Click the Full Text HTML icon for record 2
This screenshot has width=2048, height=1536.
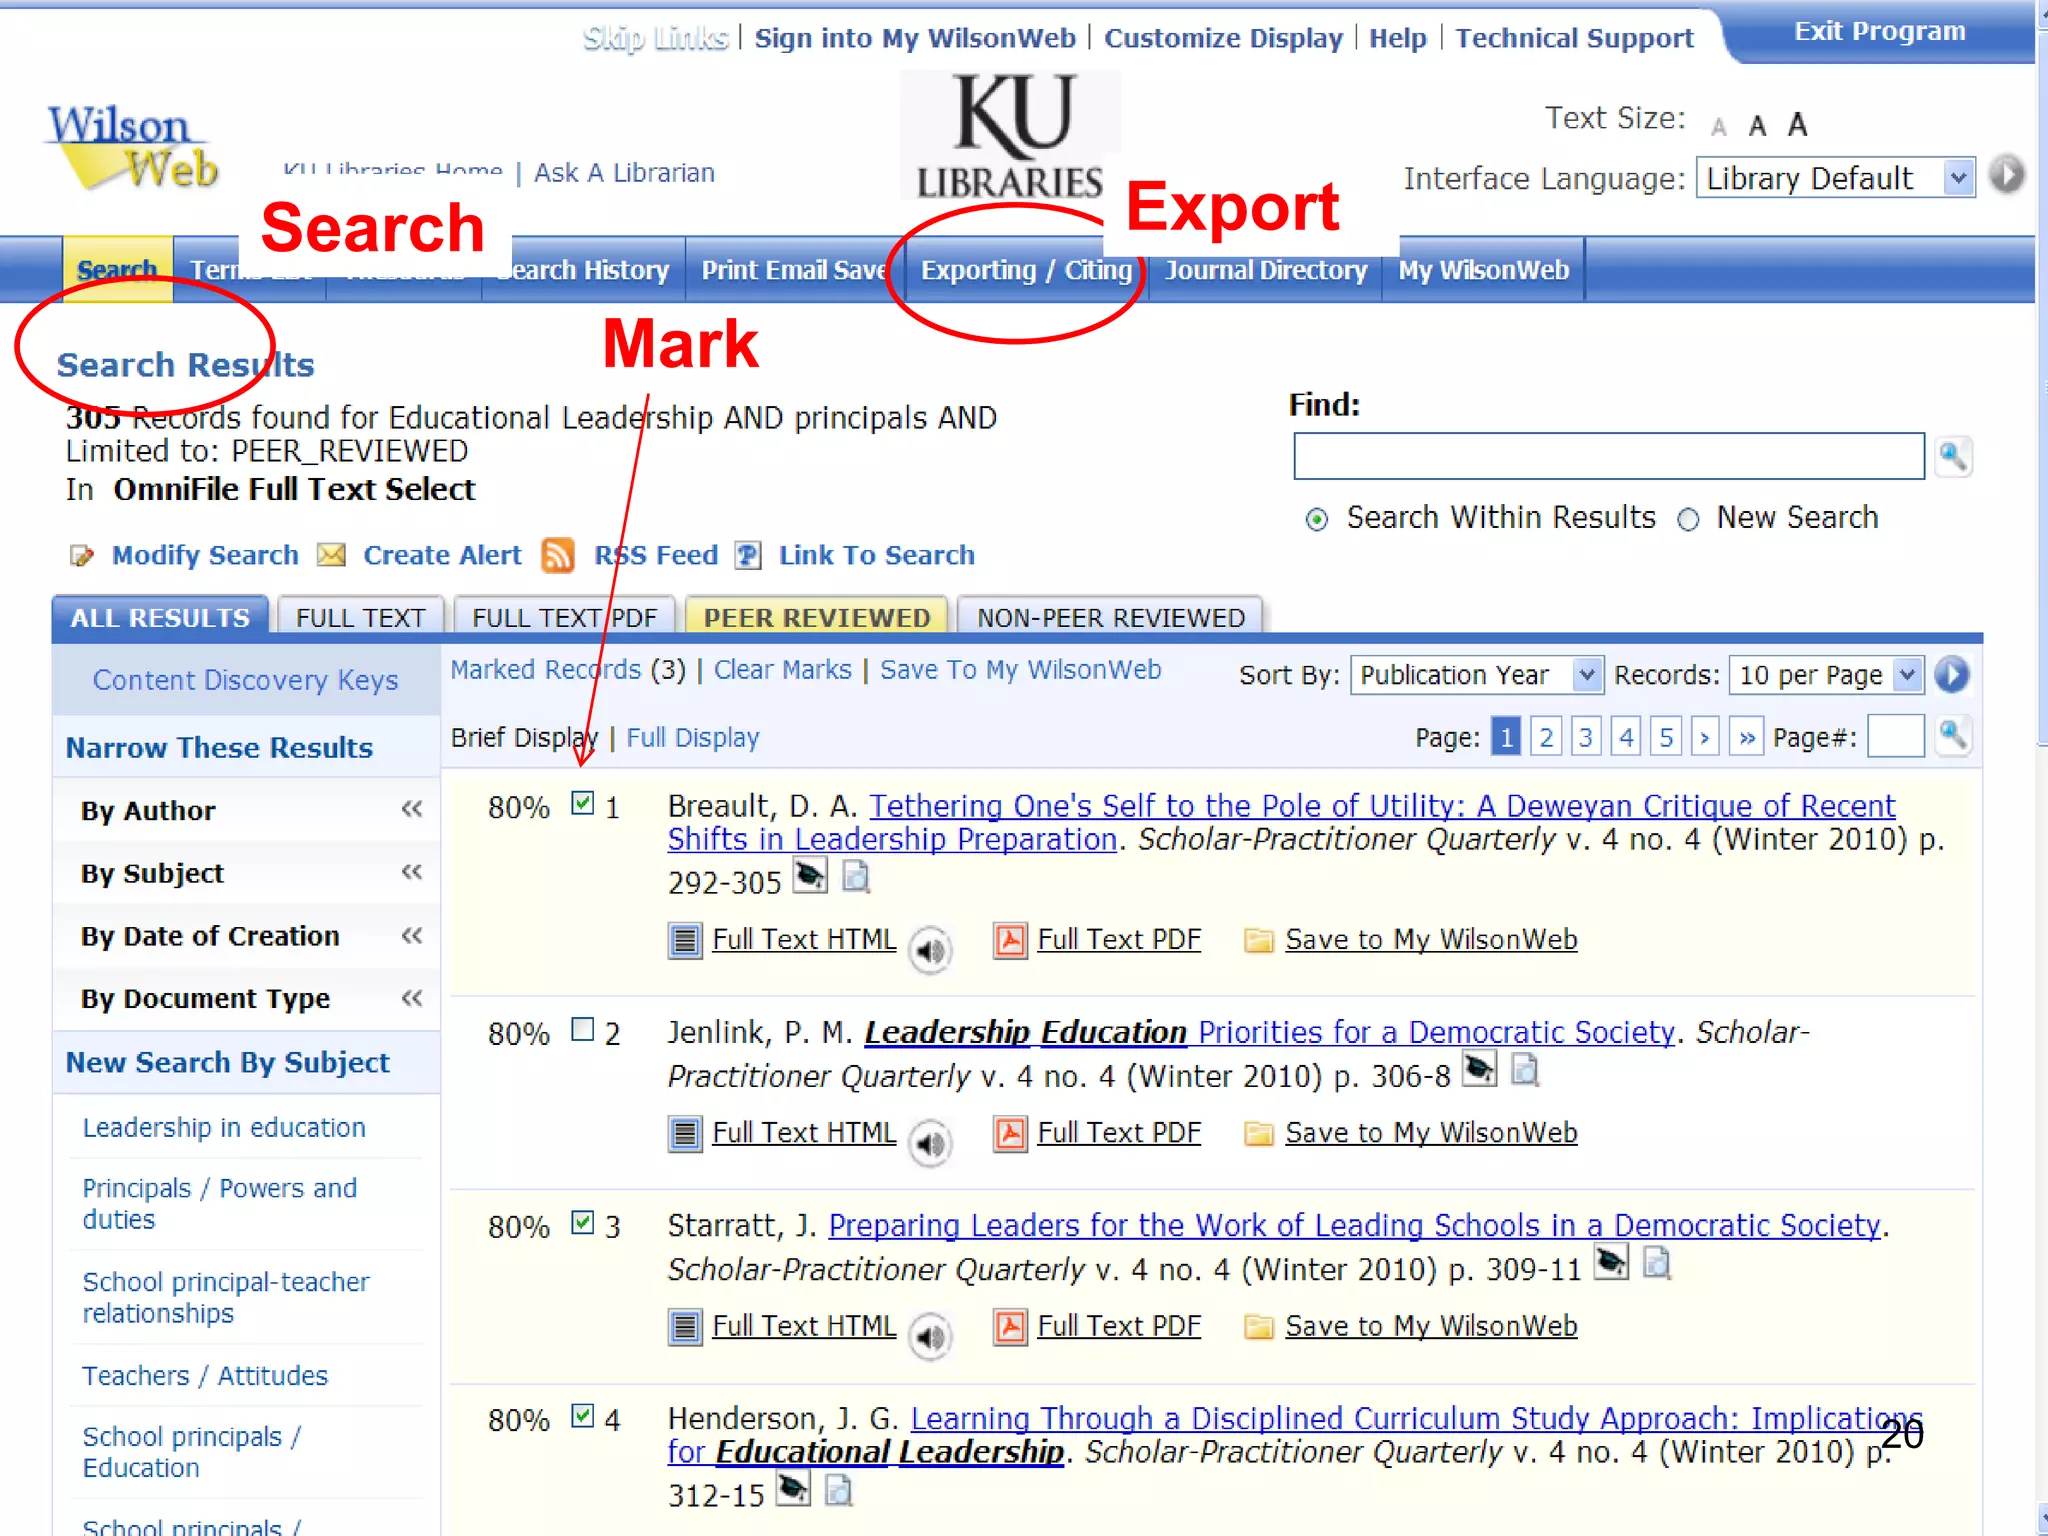click(685, 1134)
